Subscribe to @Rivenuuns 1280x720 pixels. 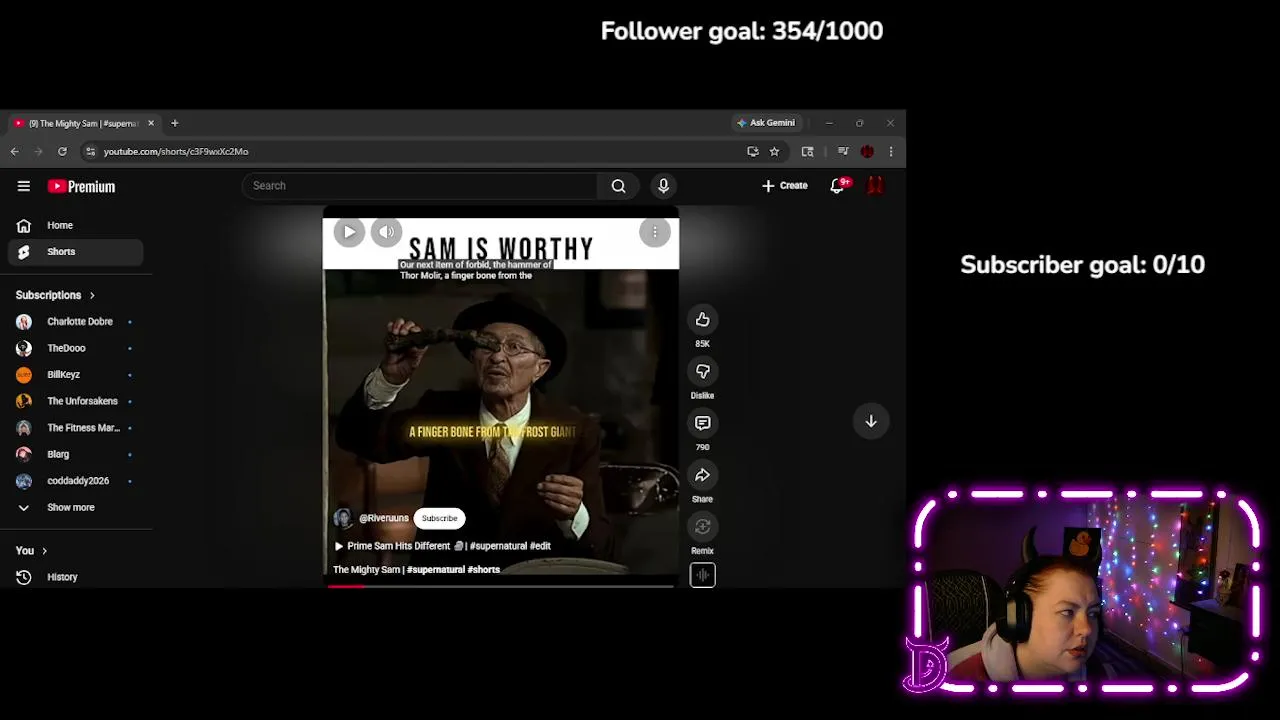(x=439, y=518)
